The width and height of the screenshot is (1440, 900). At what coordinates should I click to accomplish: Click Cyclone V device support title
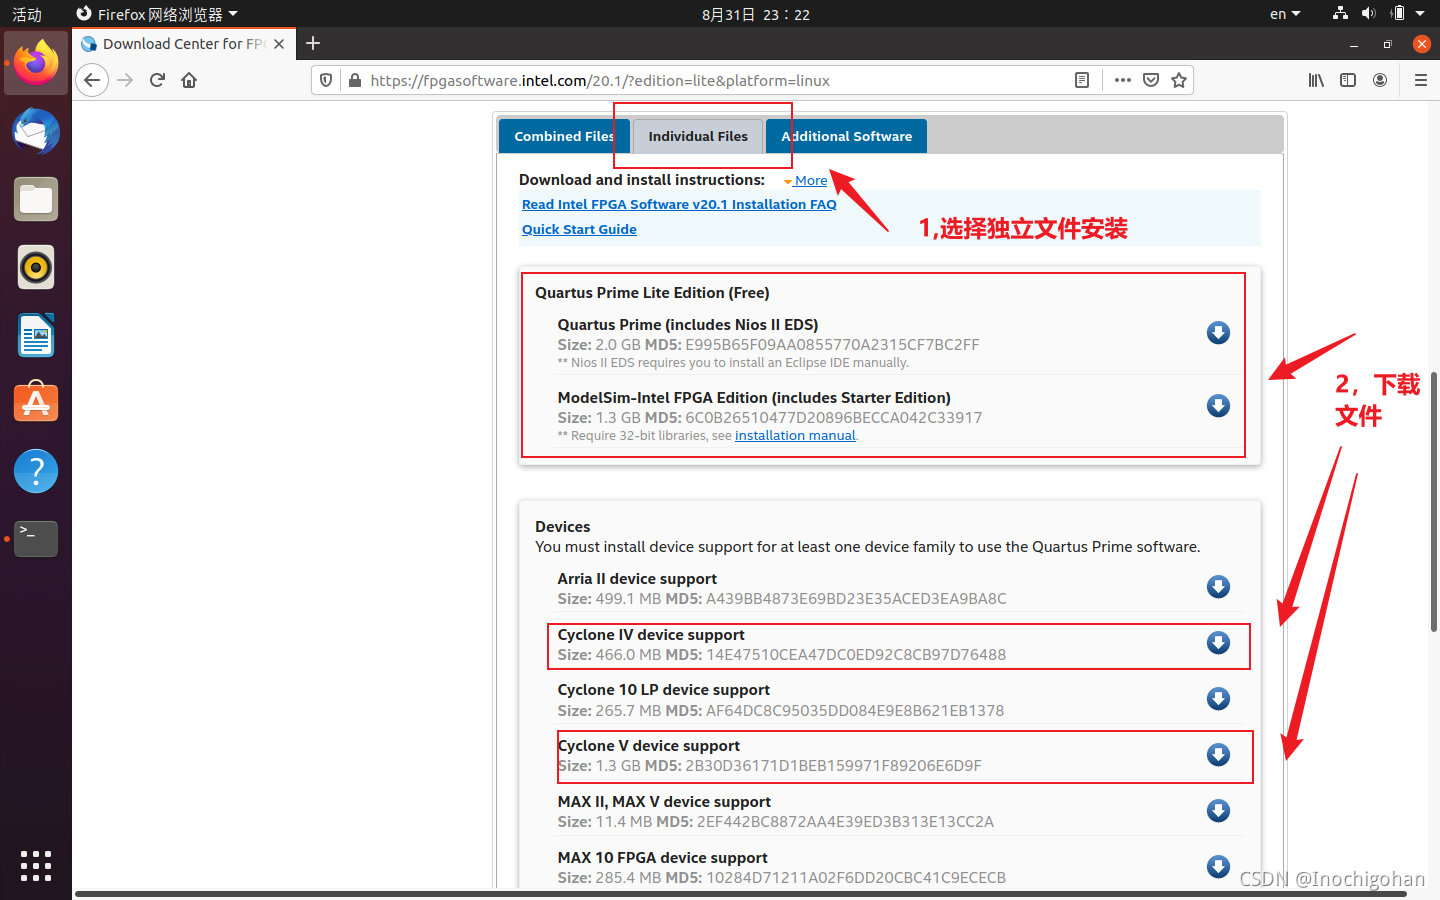pos(649,746)
